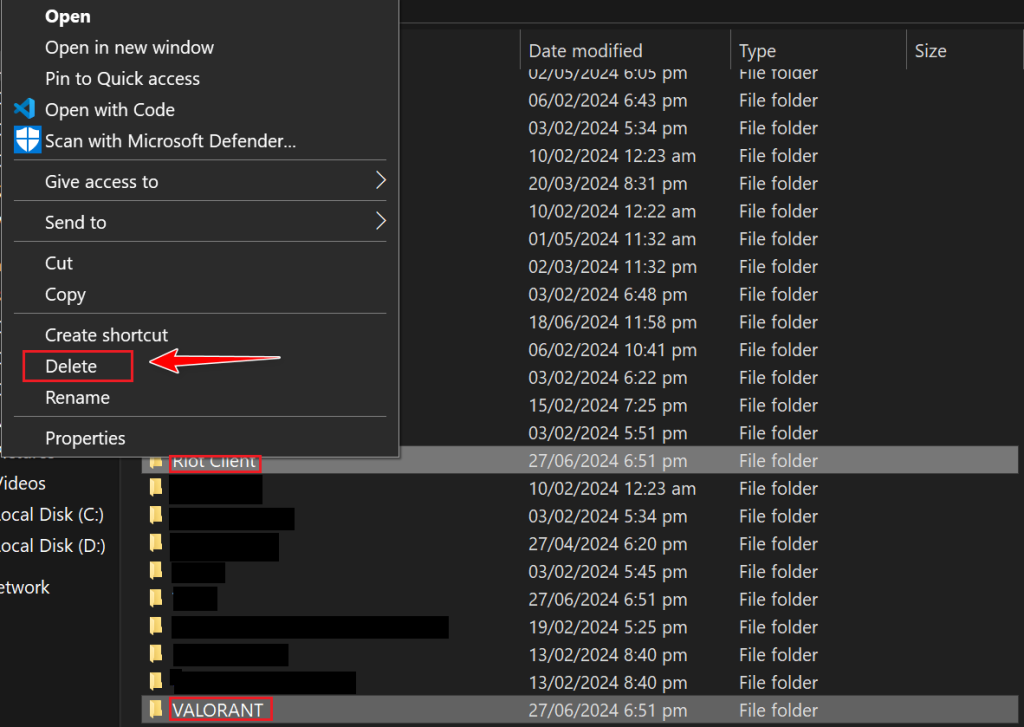This screenshot has width=1024, height=727.
Task: Click the date 19/02/2024 5:25 pm
Action: click(x=607, y=627)
